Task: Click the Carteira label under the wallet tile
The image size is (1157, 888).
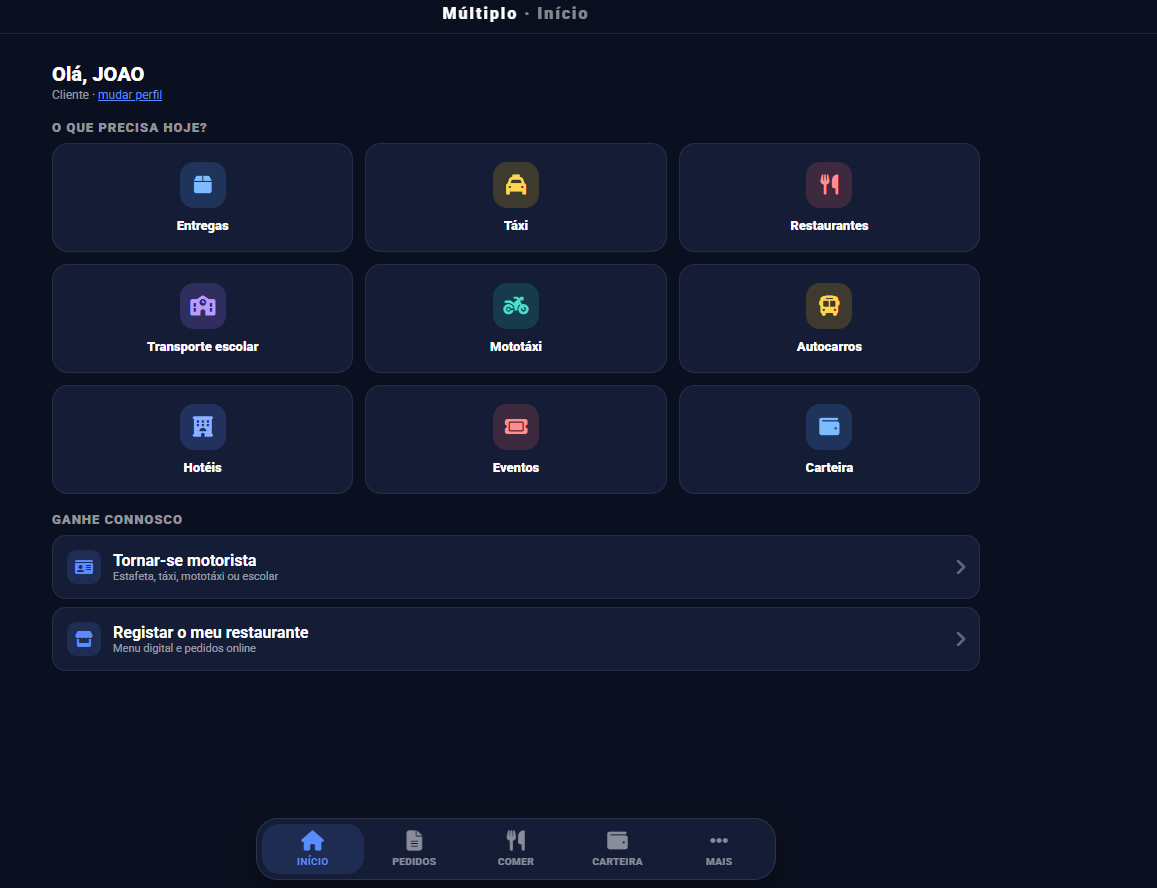Action: click(x=829, y=468)
